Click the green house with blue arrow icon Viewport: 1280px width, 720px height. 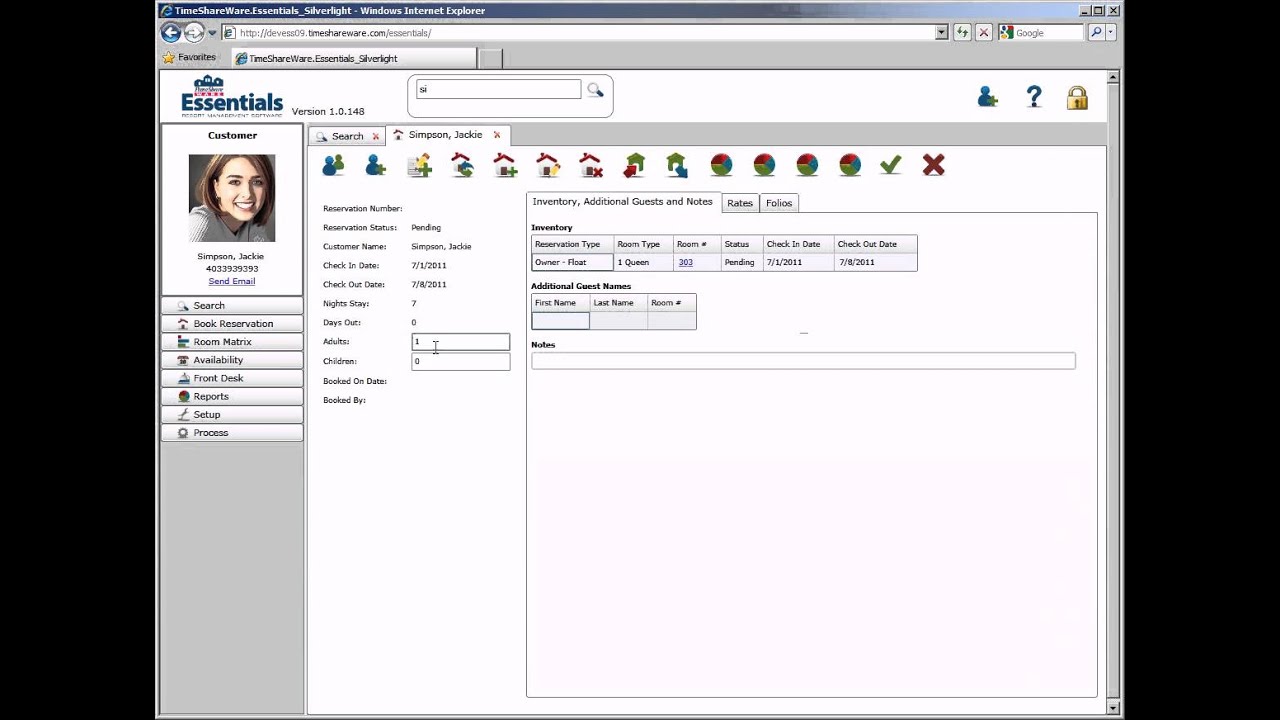point(677,165)
